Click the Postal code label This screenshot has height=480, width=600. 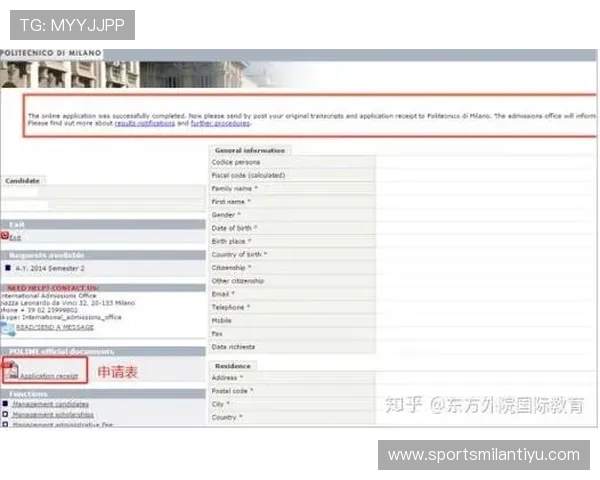[232, 391]
